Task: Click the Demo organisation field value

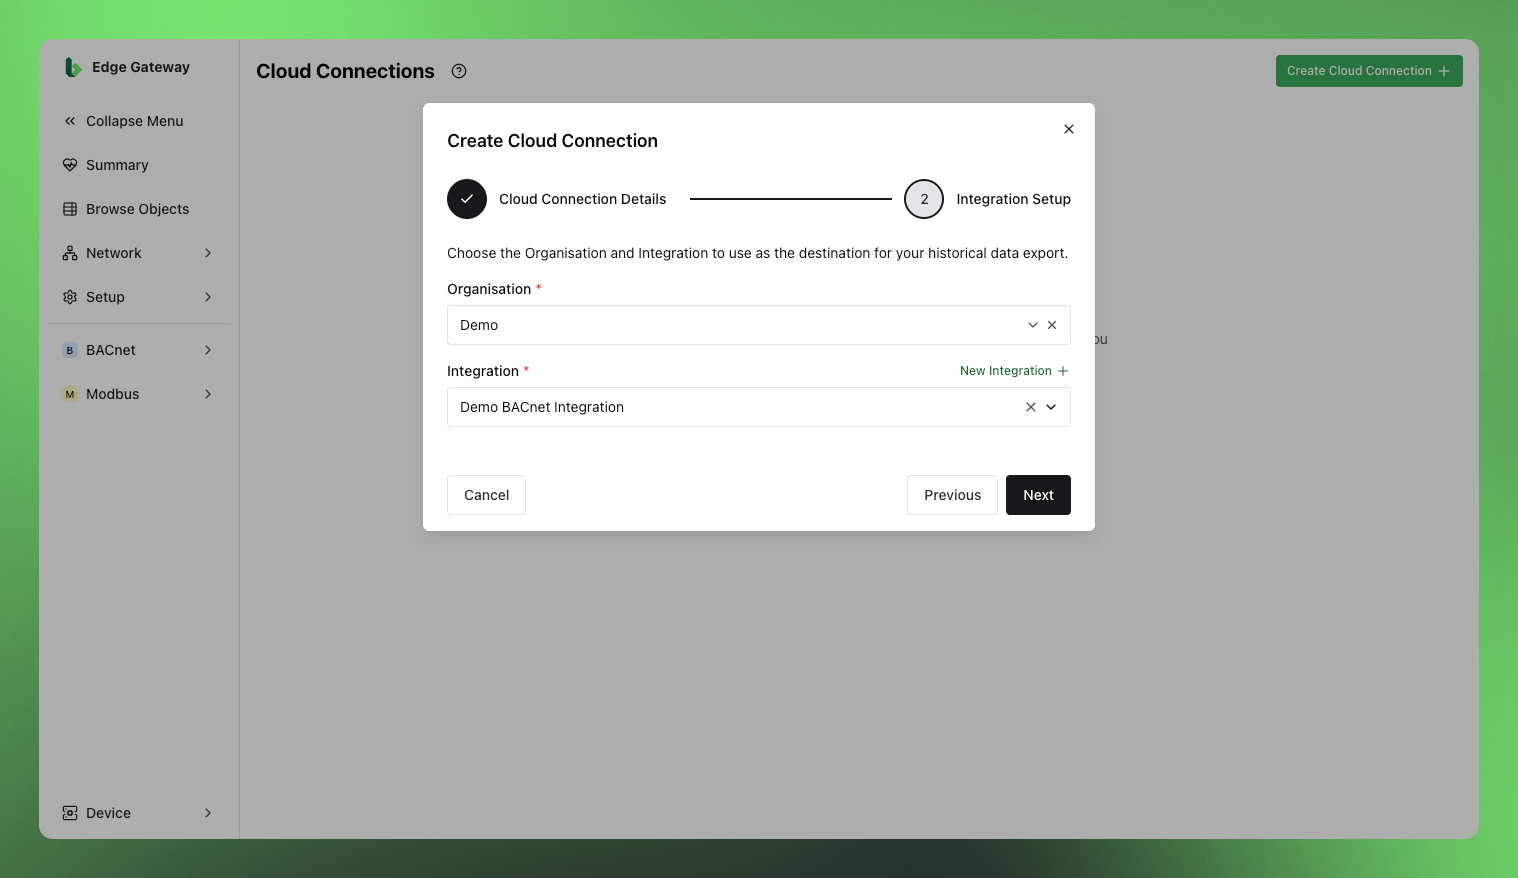Action: pos(479,325)
